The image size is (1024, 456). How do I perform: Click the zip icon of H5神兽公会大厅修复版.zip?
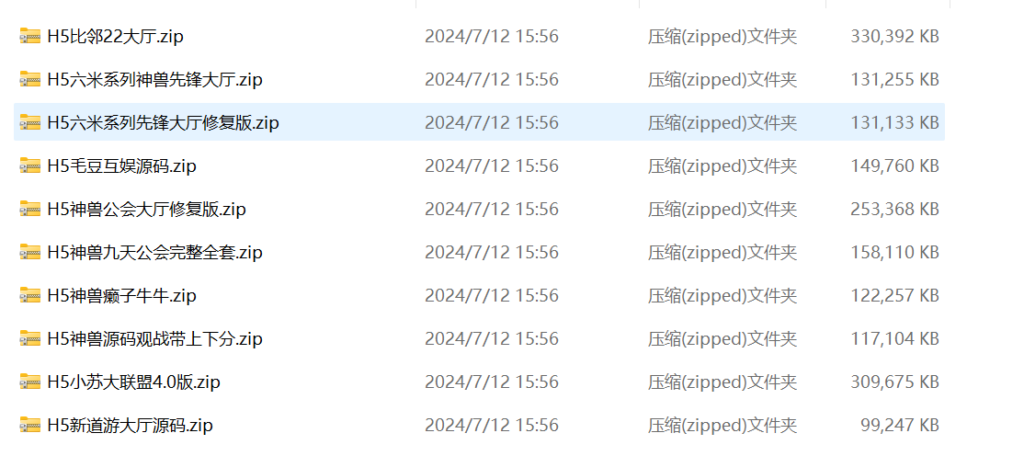pos(30,208)
